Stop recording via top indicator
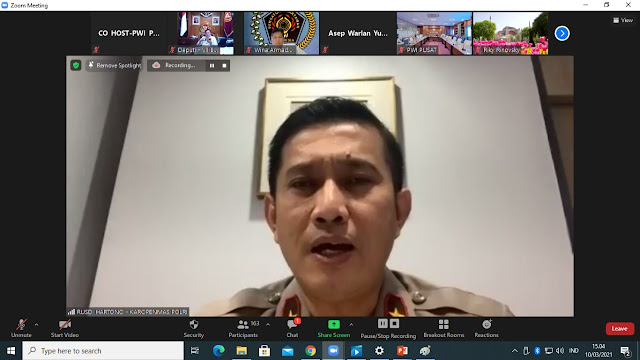The height and width of the screenshot is (360, 640). coord(224,66)
